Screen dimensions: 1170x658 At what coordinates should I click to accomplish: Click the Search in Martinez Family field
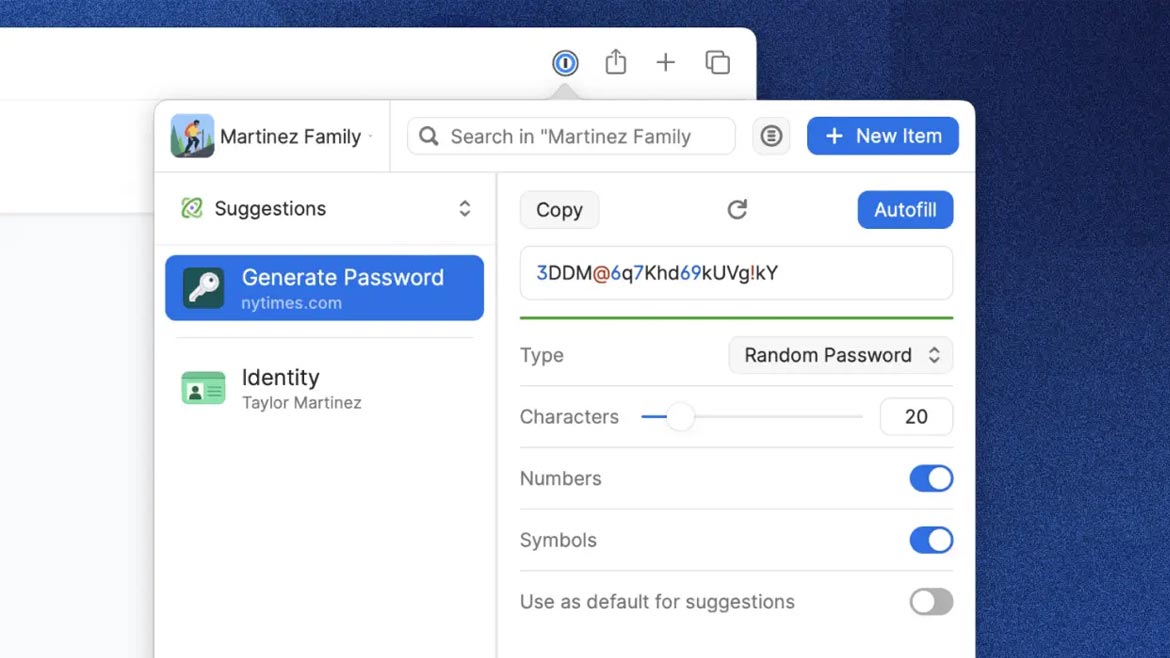coord(580,137)
